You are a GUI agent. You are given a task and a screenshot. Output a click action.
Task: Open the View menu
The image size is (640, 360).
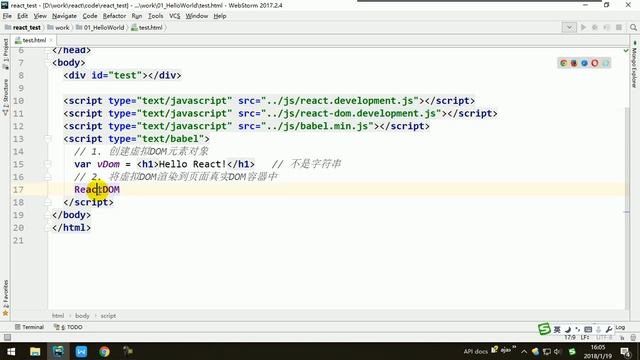point(40,16)
